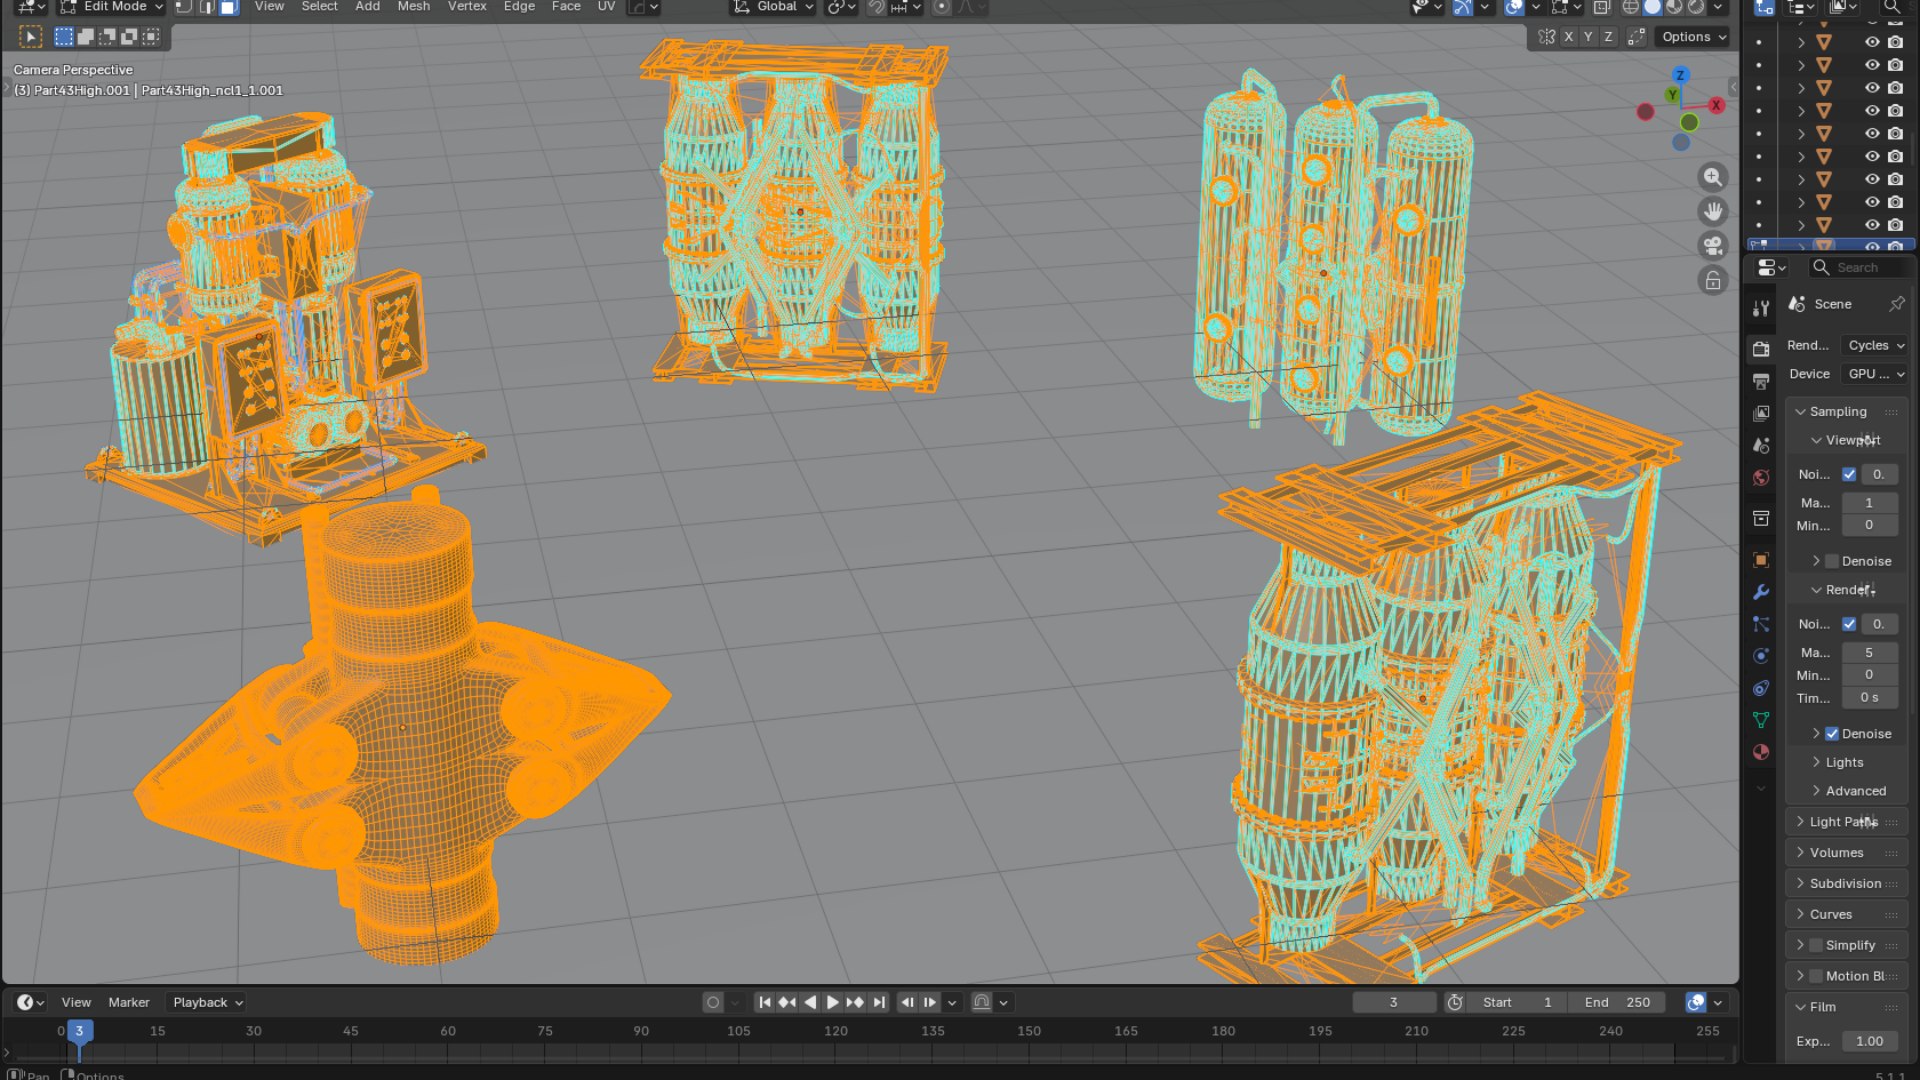
Task: Open Render properties tab icon
Action: click(x=1761, y=349)
